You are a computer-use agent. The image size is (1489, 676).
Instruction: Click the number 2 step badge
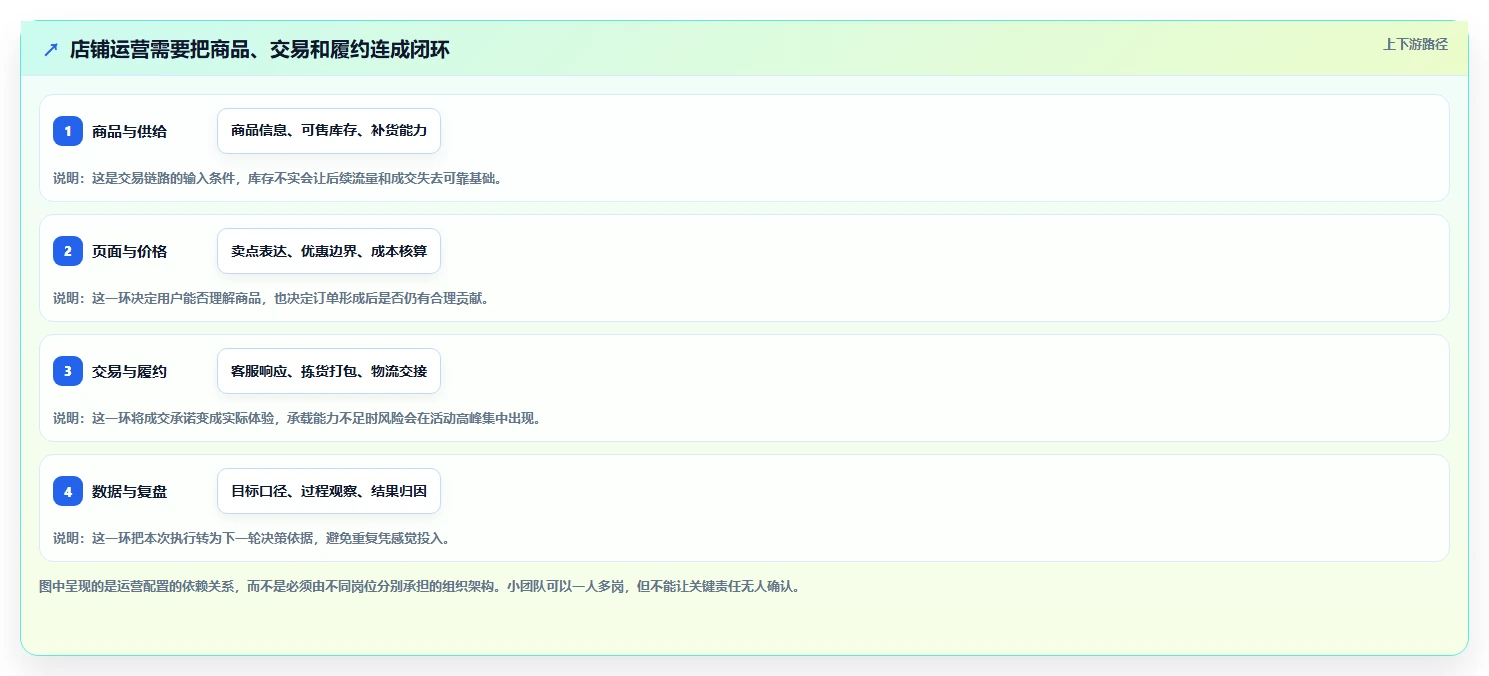68,251
